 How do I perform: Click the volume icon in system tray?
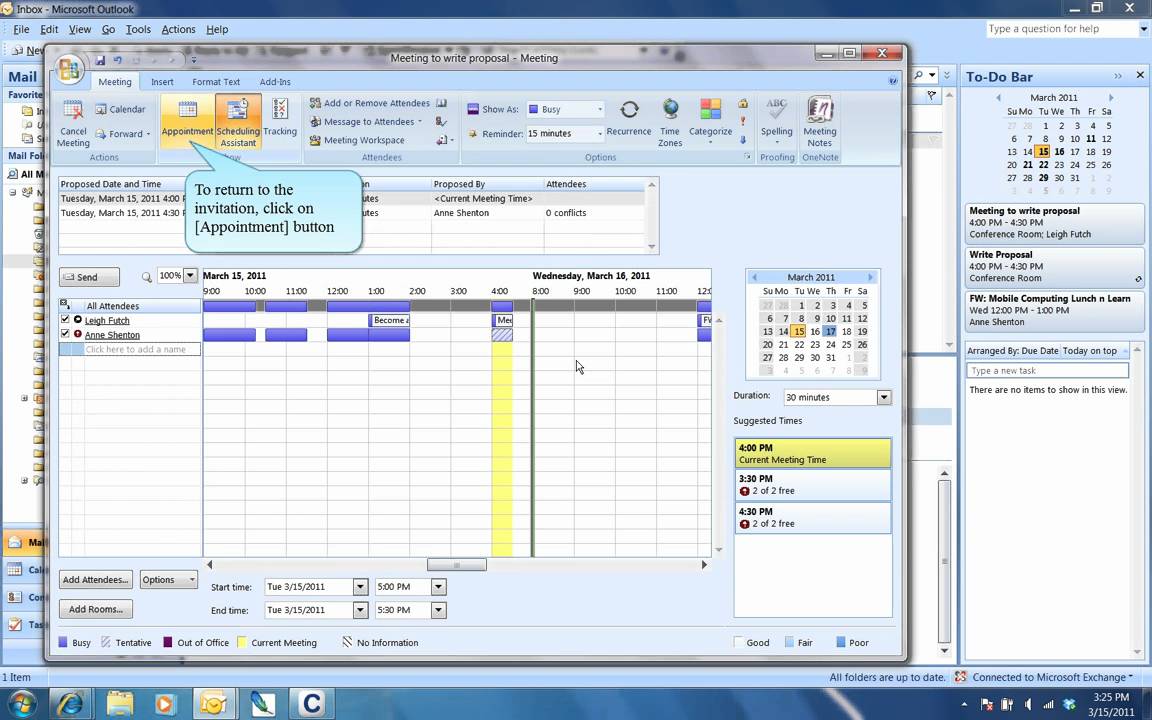tap(1028, 704)
